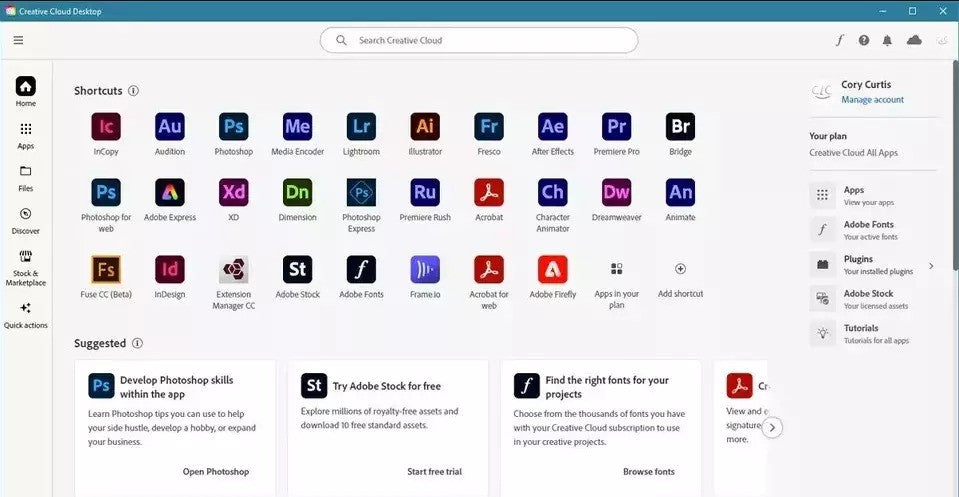Click the Search Creative Cloud field
The image size is (959, 497).
coord(480,40)
